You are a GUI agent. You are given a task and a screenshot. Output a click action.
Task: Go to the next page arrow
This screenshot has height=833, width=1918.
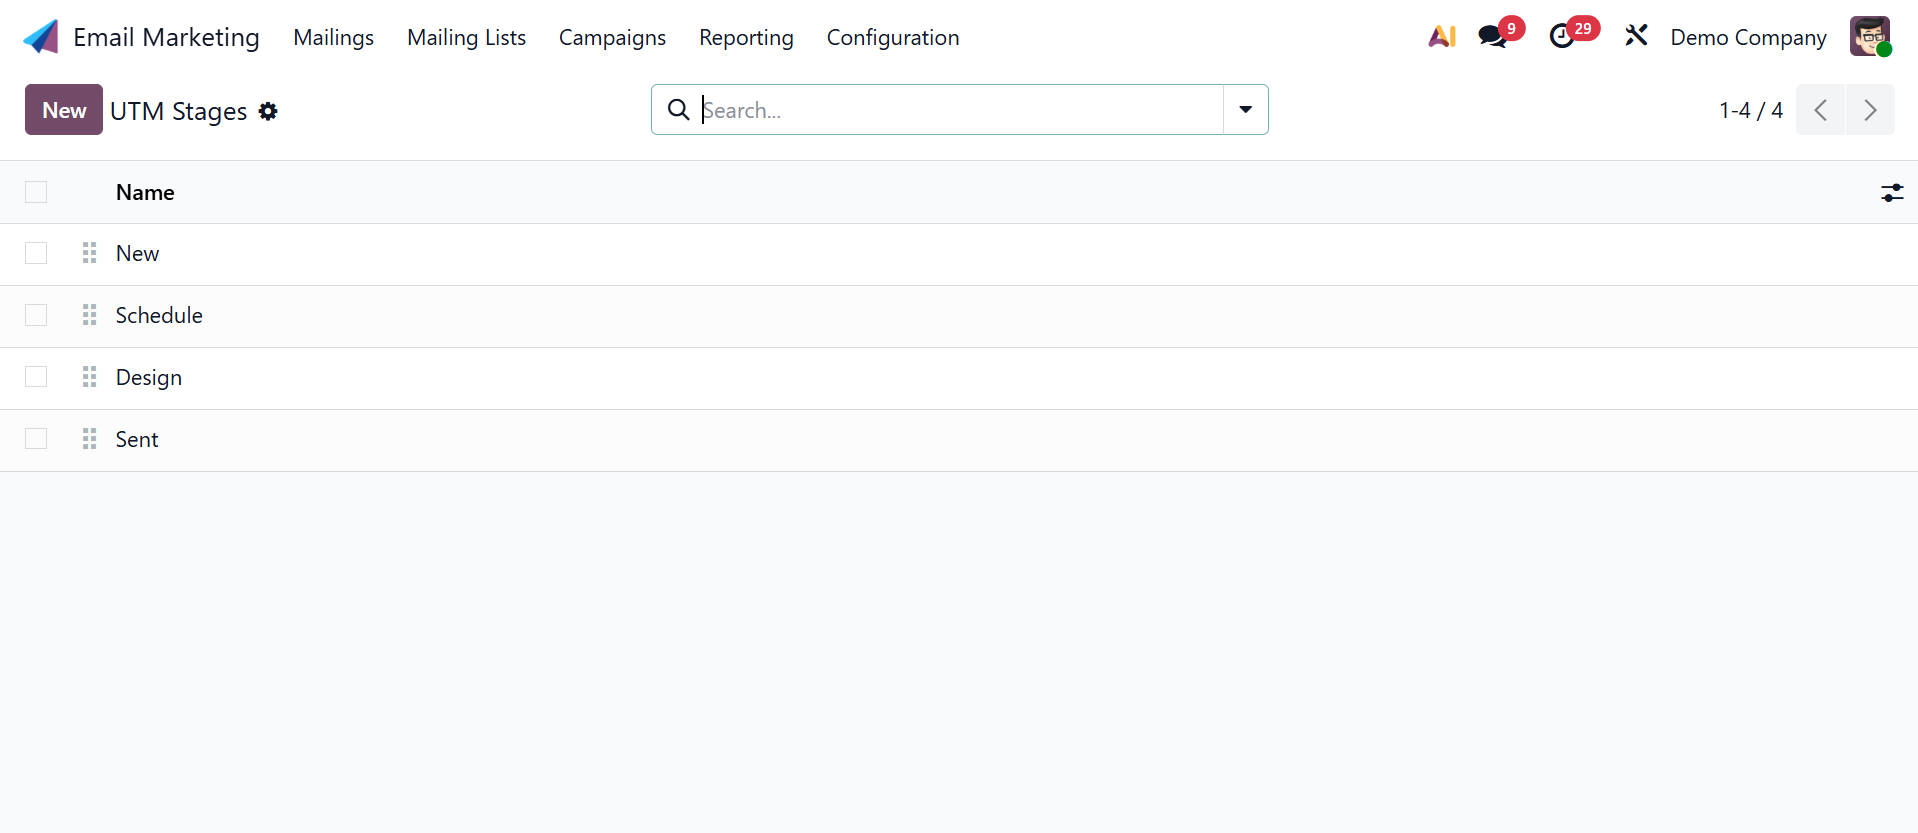1869,110
